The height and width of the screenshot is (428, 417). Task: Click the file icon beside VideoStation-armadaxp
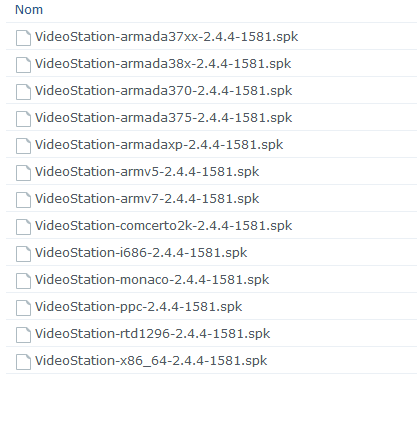pyautogui.click(x=23, y=145)
